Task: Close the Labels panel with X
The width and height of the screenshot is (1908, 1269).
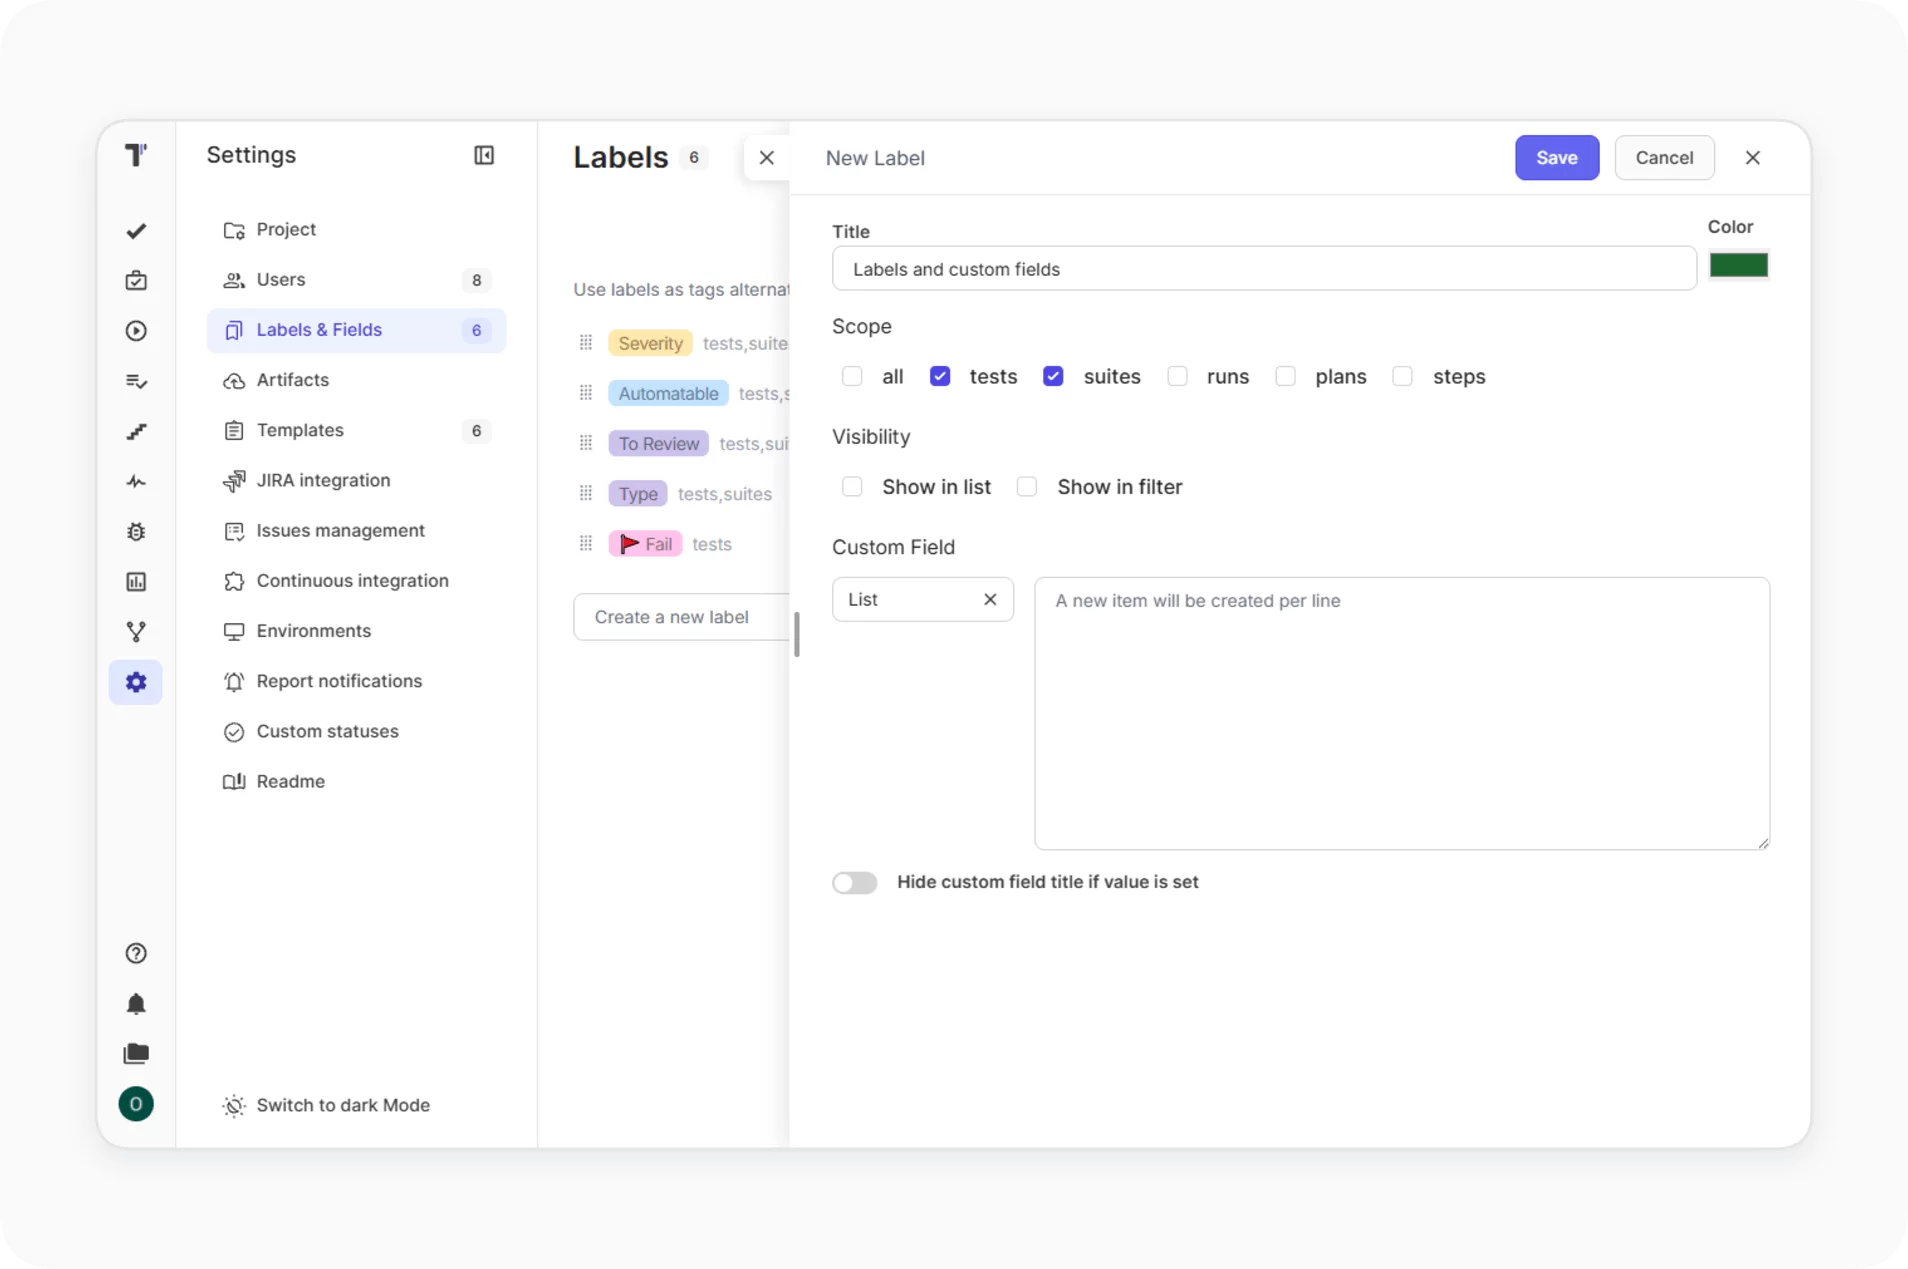Action: (x=767, y=158)
